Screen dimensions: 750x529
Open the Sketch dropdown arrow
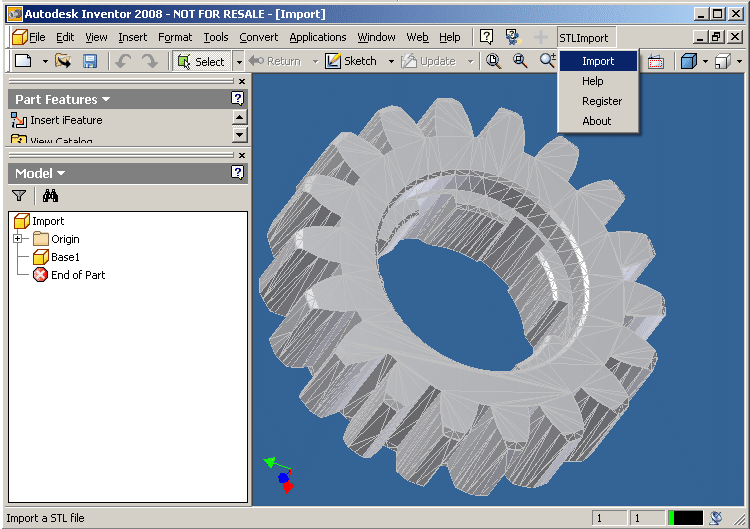point(391,61)
